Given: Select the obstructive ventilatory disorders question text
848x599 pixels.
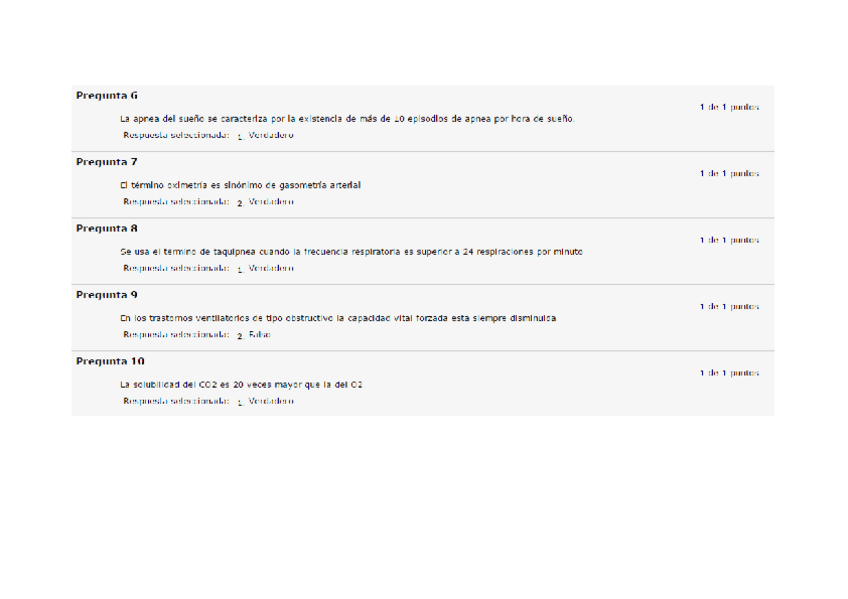Looking at the screenshot, I should click(x=338, y=318).
